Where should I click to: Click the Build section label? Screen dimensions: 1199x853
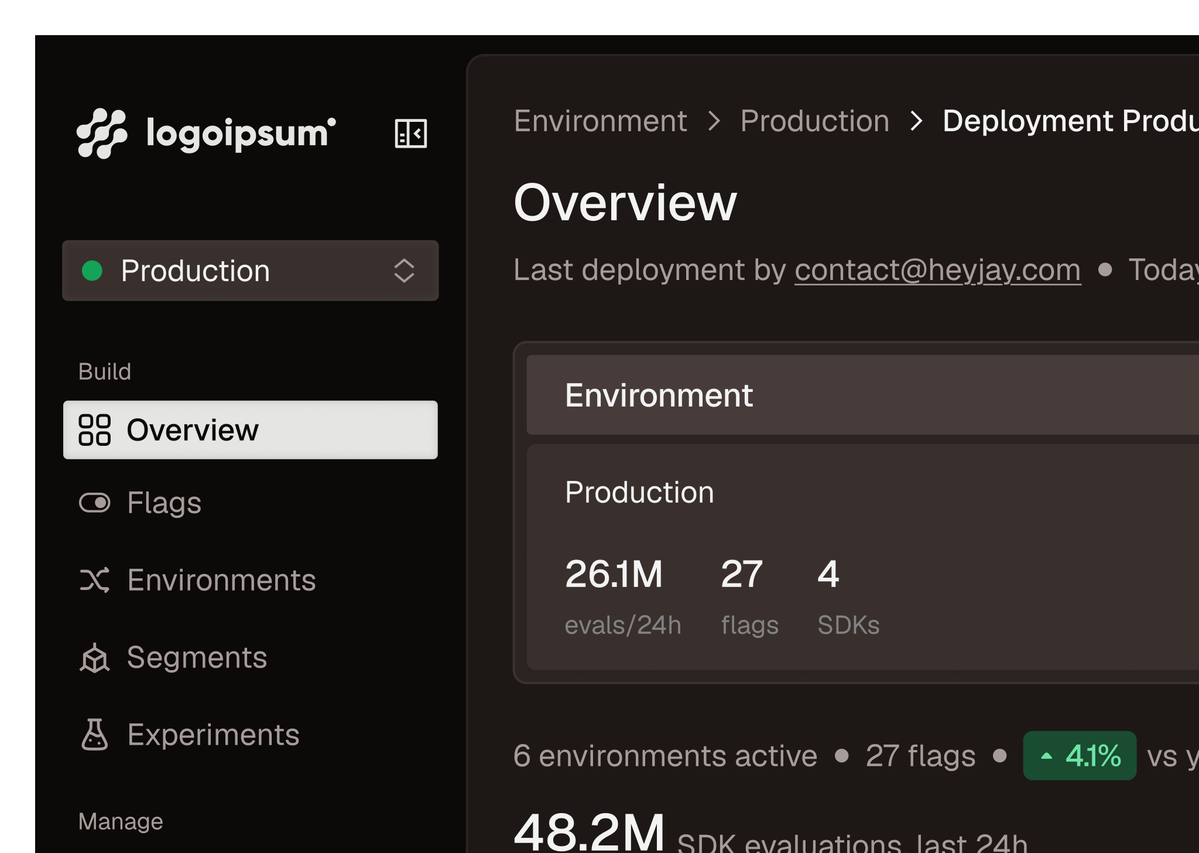coord(105,371)
